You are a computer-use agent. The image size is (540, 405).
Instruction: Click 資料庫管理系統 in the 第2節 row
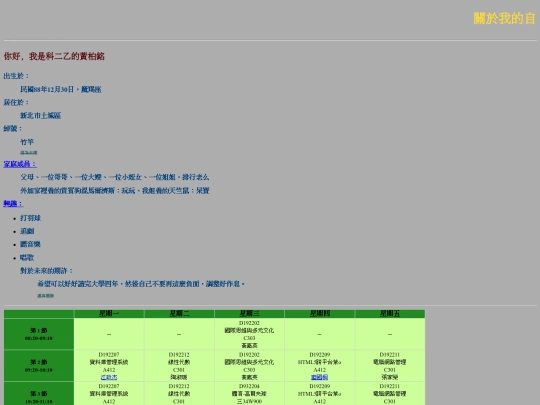pos(109,362)
